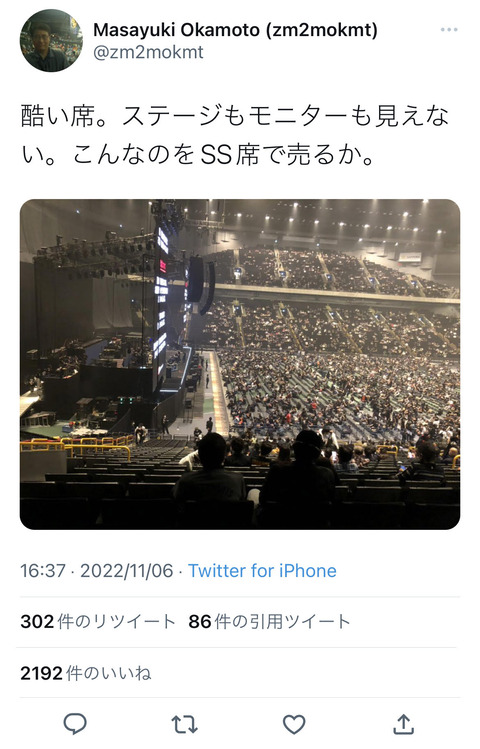480x749 pixels.
Task: Open the tweet's three-dot more options menu
Action: 448,30
